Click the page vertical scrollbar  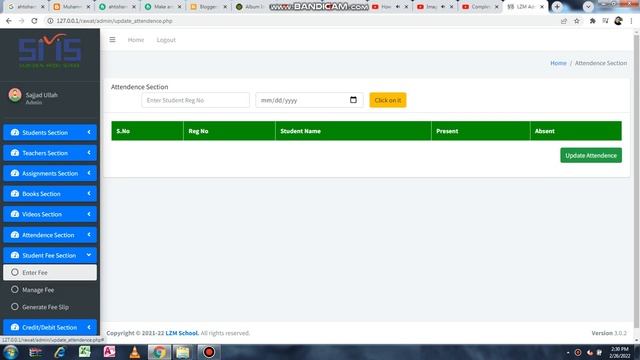(636, 182)
